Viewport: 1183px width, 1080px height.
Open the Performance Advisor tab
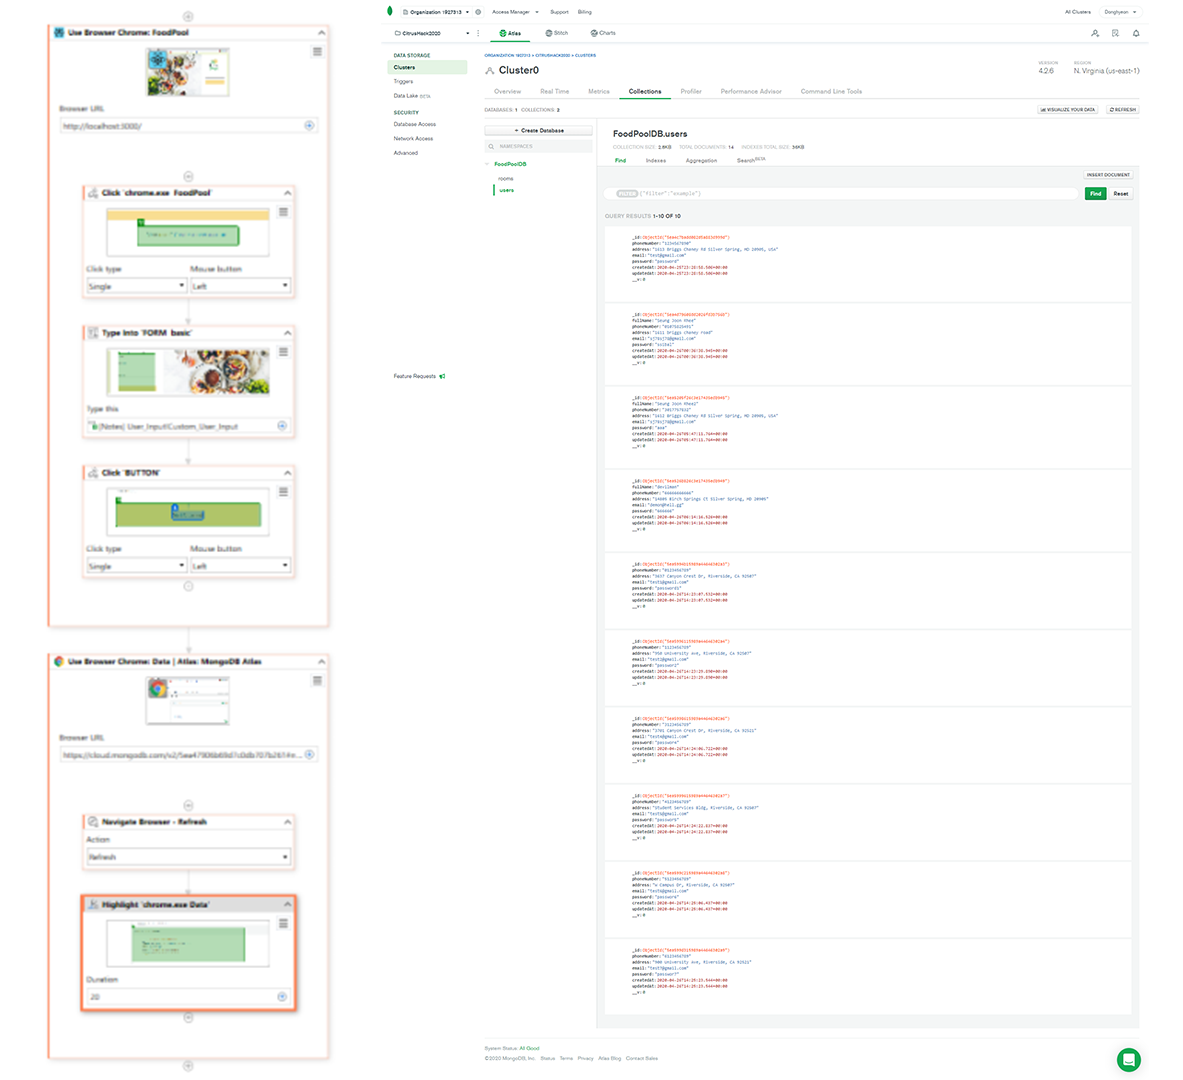[751, 91]
